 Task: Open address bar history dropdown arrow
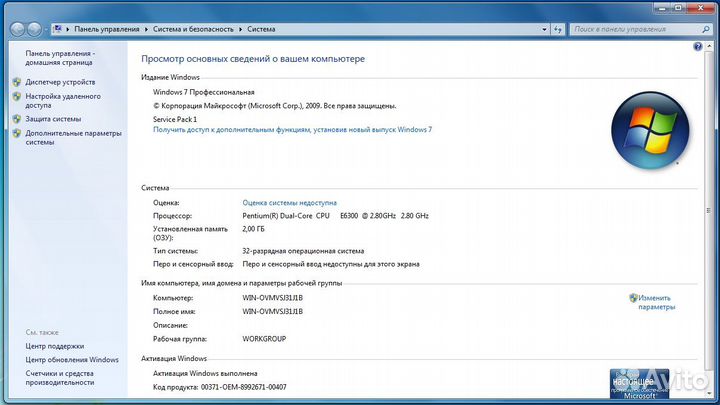[x=545, y=29]
